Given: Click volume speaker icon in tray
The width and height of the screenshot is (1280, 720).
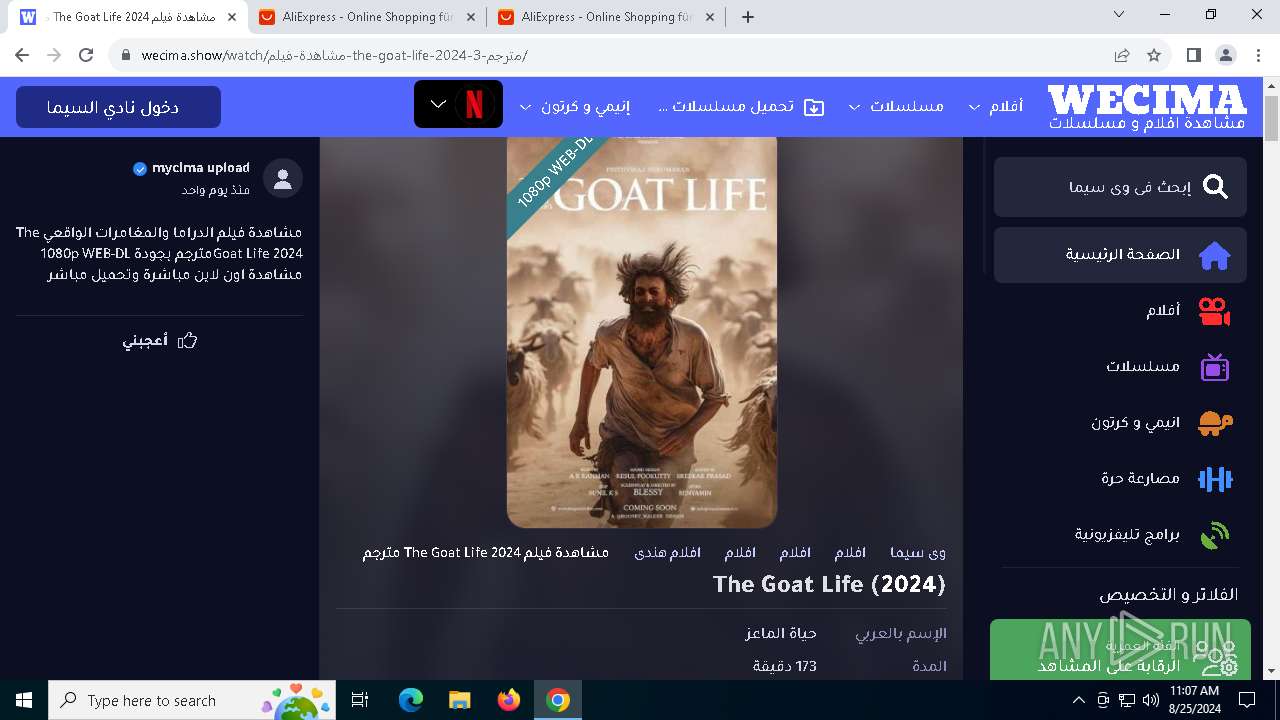Looking at the screenshot, I should point(1150,700).
